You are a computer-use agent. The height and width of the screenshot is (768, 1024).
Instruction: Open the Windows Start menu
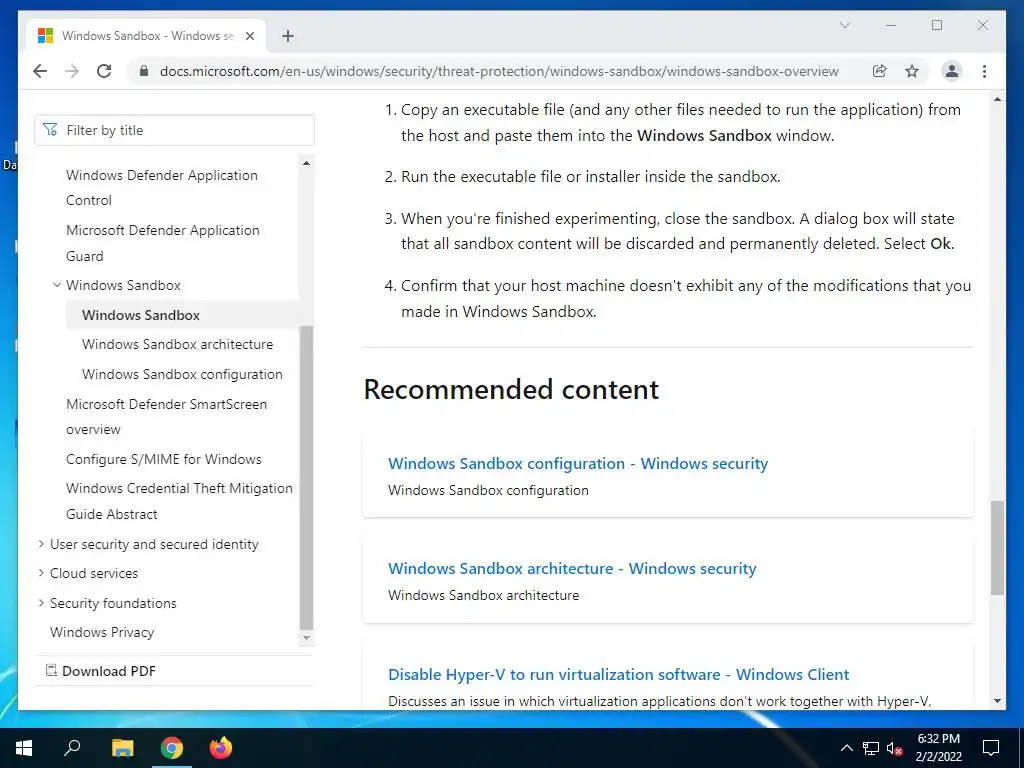24,748
